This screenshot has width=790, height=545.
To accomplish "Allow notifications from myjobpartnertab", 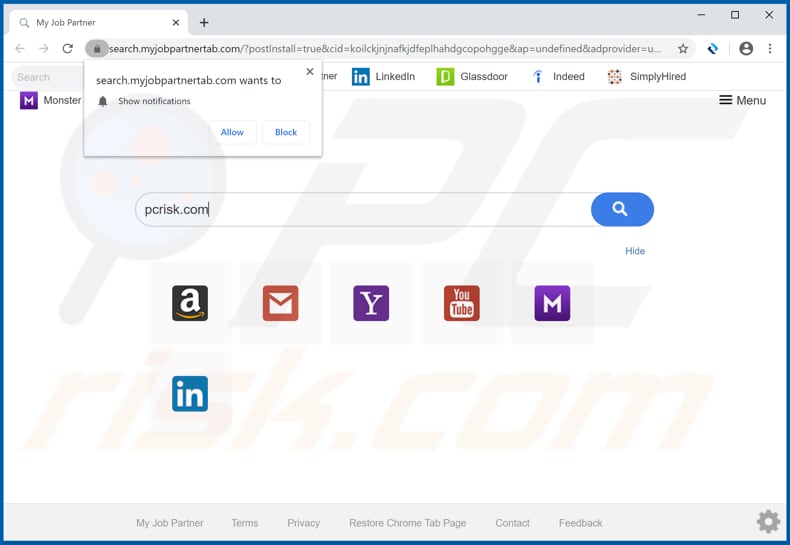I will (x=232, y=132).
